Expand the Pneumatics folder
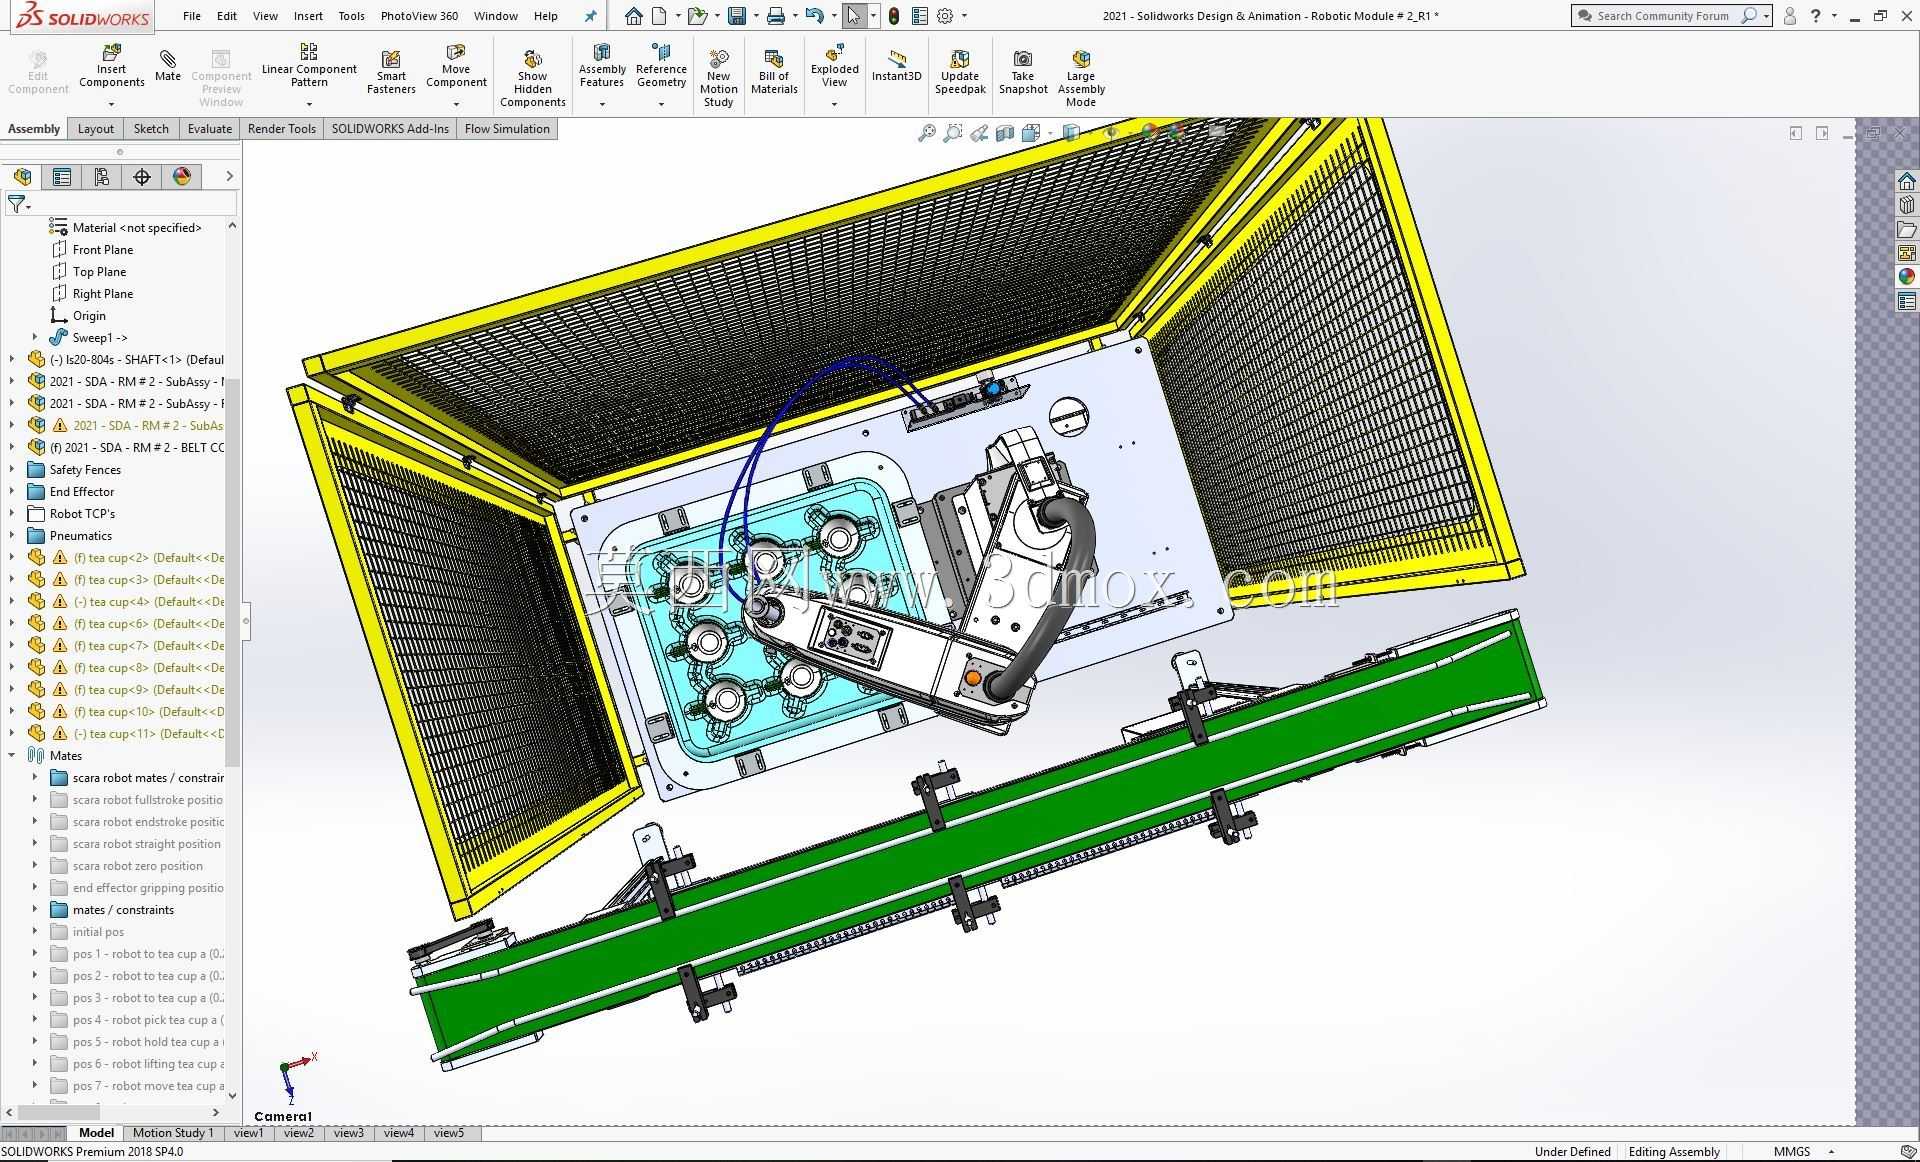The image size is (1920, 1162). tap(12, 535)
